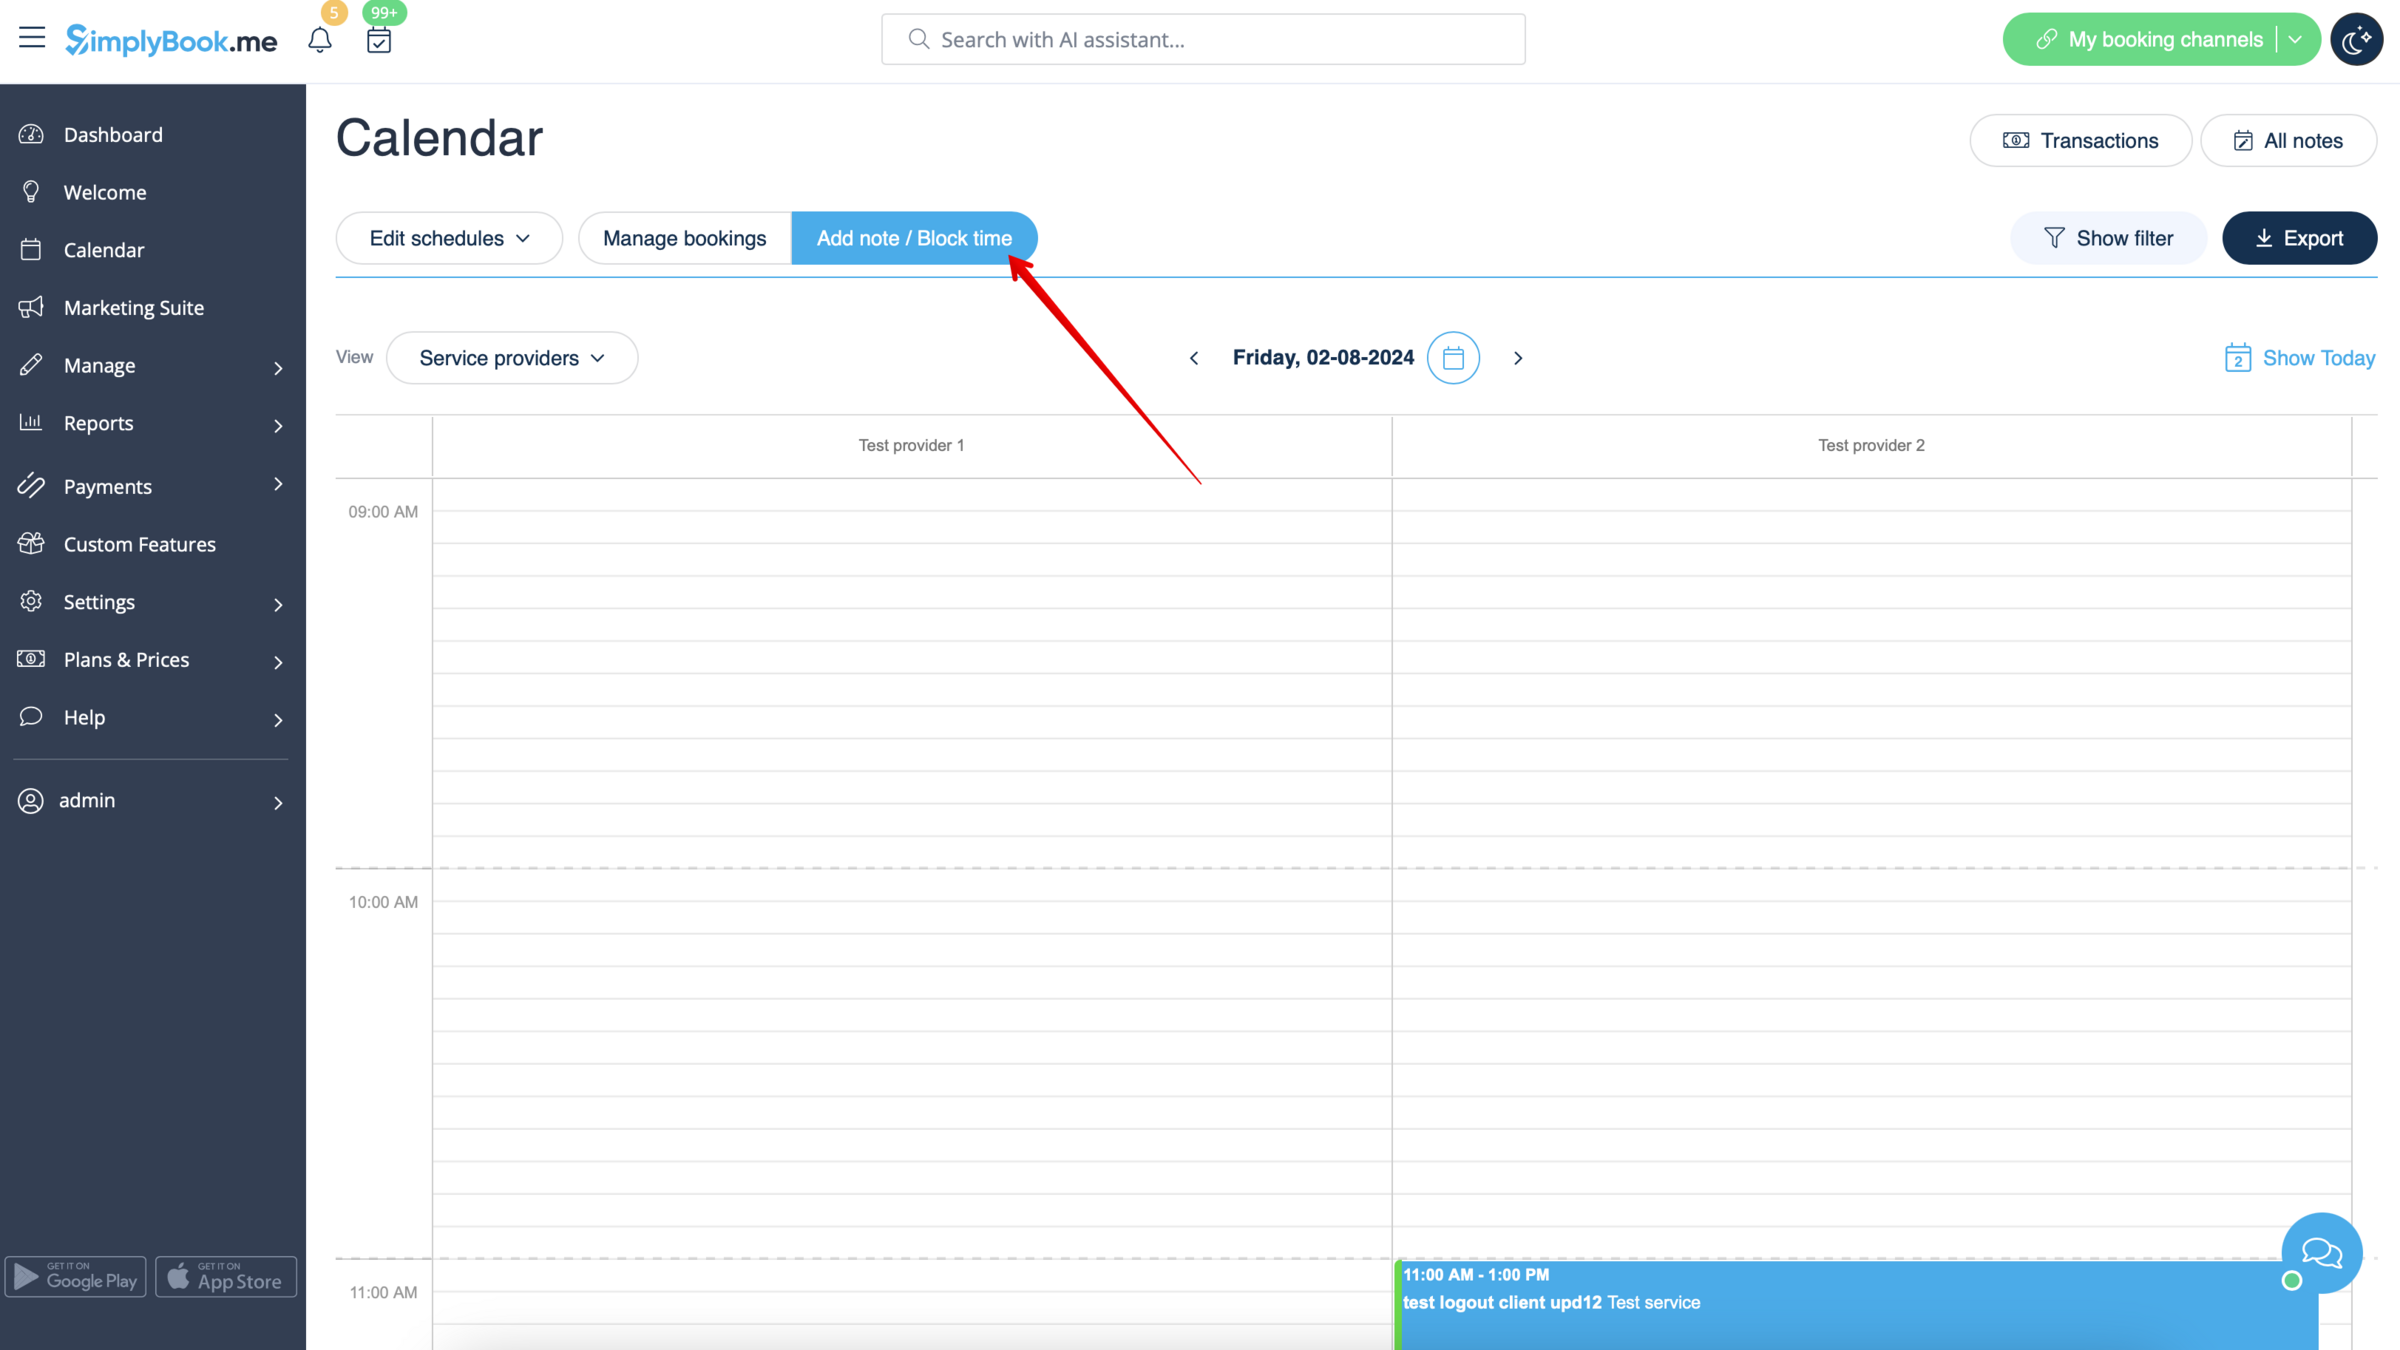The image size is (2400, 1350).
Task: Toggle dark mode with the moon button
Action: 2356,38
